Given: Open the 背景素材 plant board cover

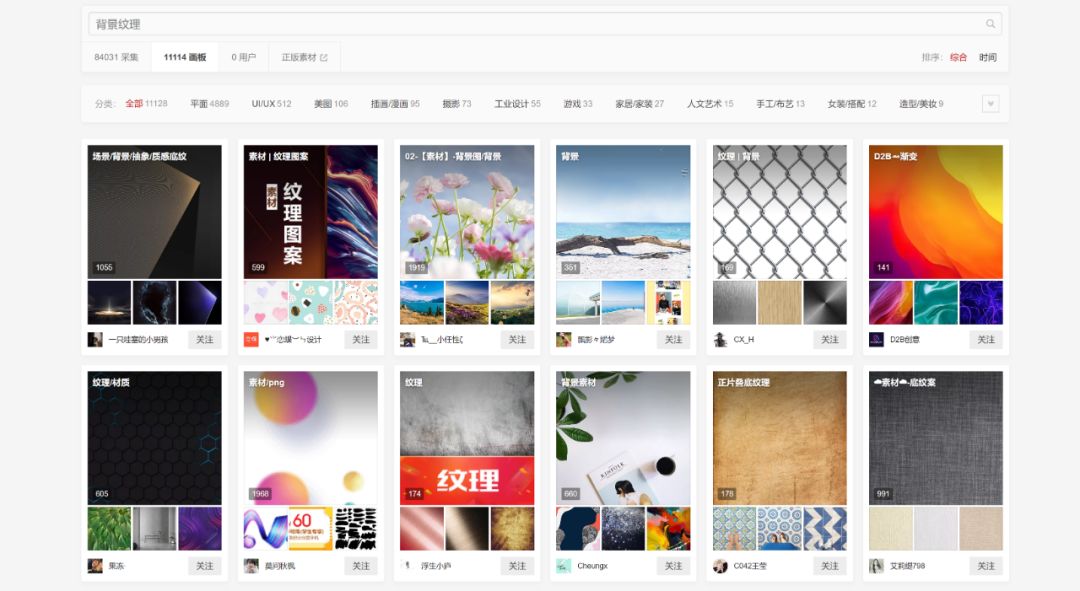Looking at the screenshot, I should pos(623,438).
